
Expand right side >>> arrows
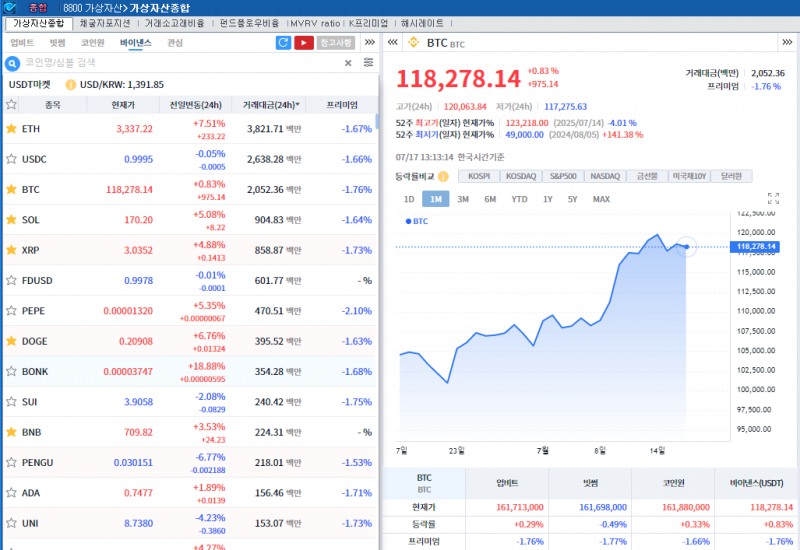click(787, 42)
